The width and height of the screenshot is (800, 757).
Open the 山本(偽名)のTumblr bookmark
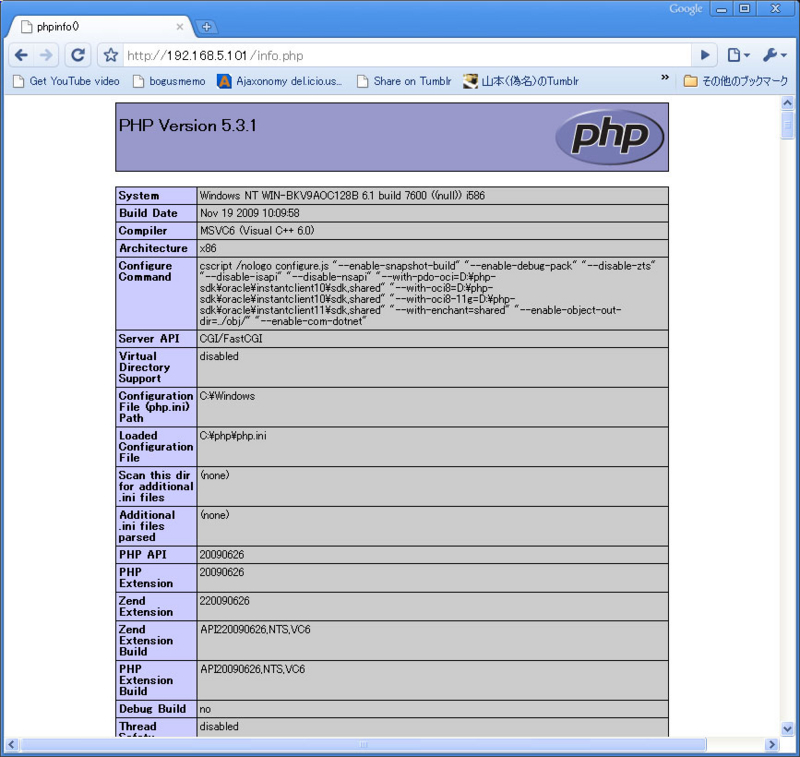tap(521, 81)
